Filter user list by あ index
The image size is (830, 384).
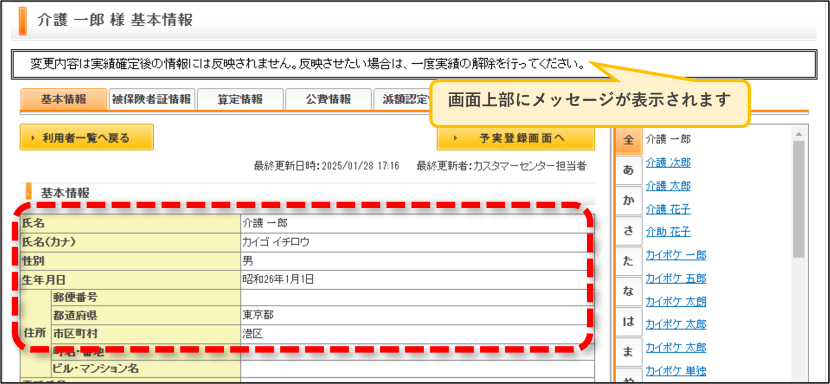(x=629, y=171)
